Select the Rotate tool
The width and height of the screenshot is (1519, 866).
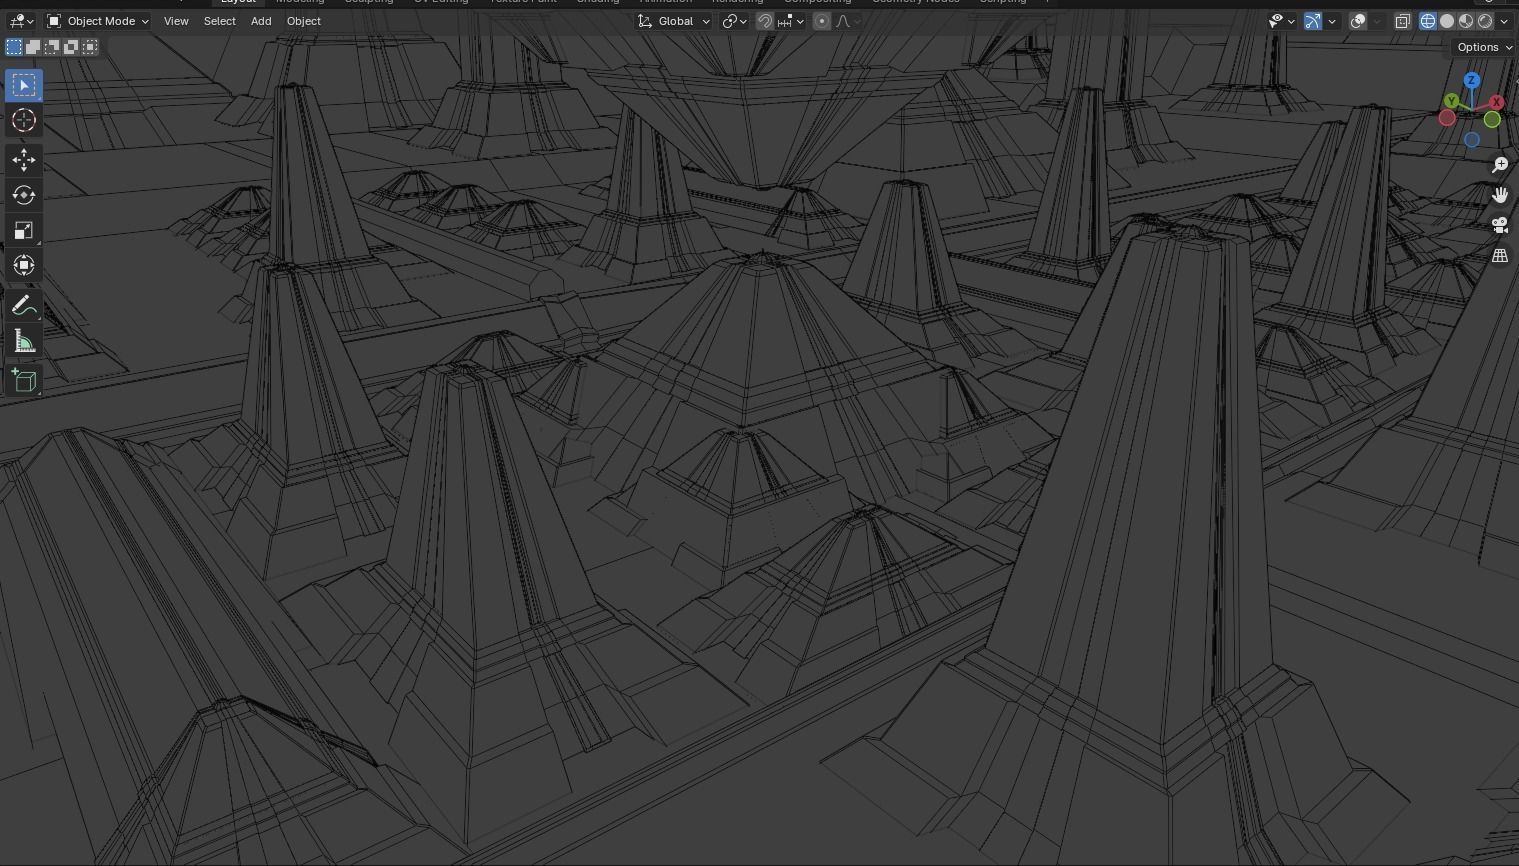[24, 195]
